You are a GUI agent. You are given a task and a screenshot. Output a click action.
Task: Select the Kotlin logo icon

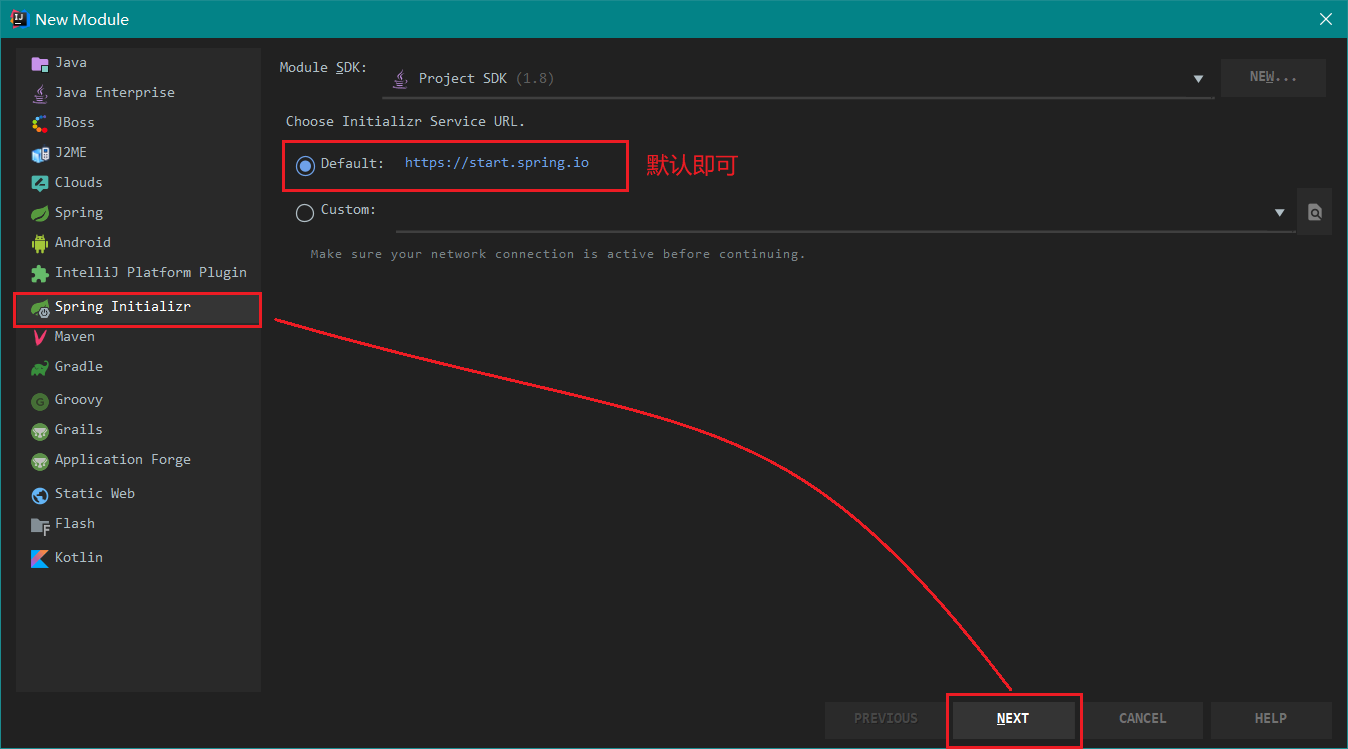(40, 558)
